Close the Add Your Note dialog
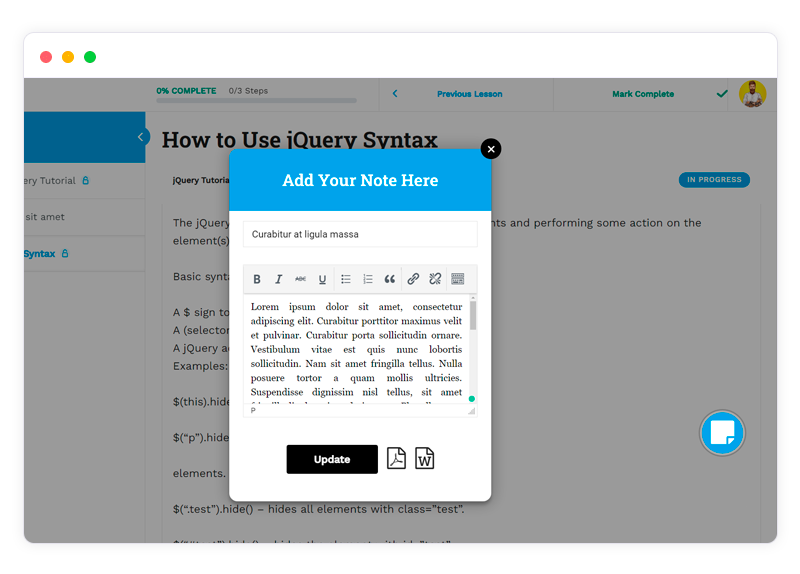Viewport: 800px width, 574px height. [491, 149]
